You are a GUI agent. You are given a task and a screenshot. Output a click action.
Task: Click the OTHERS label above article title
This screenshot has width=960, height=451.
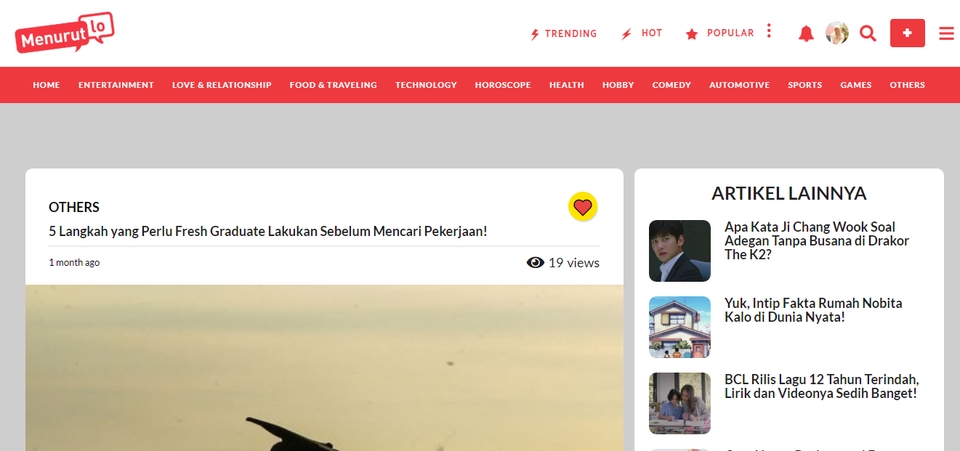pos(74,207)
